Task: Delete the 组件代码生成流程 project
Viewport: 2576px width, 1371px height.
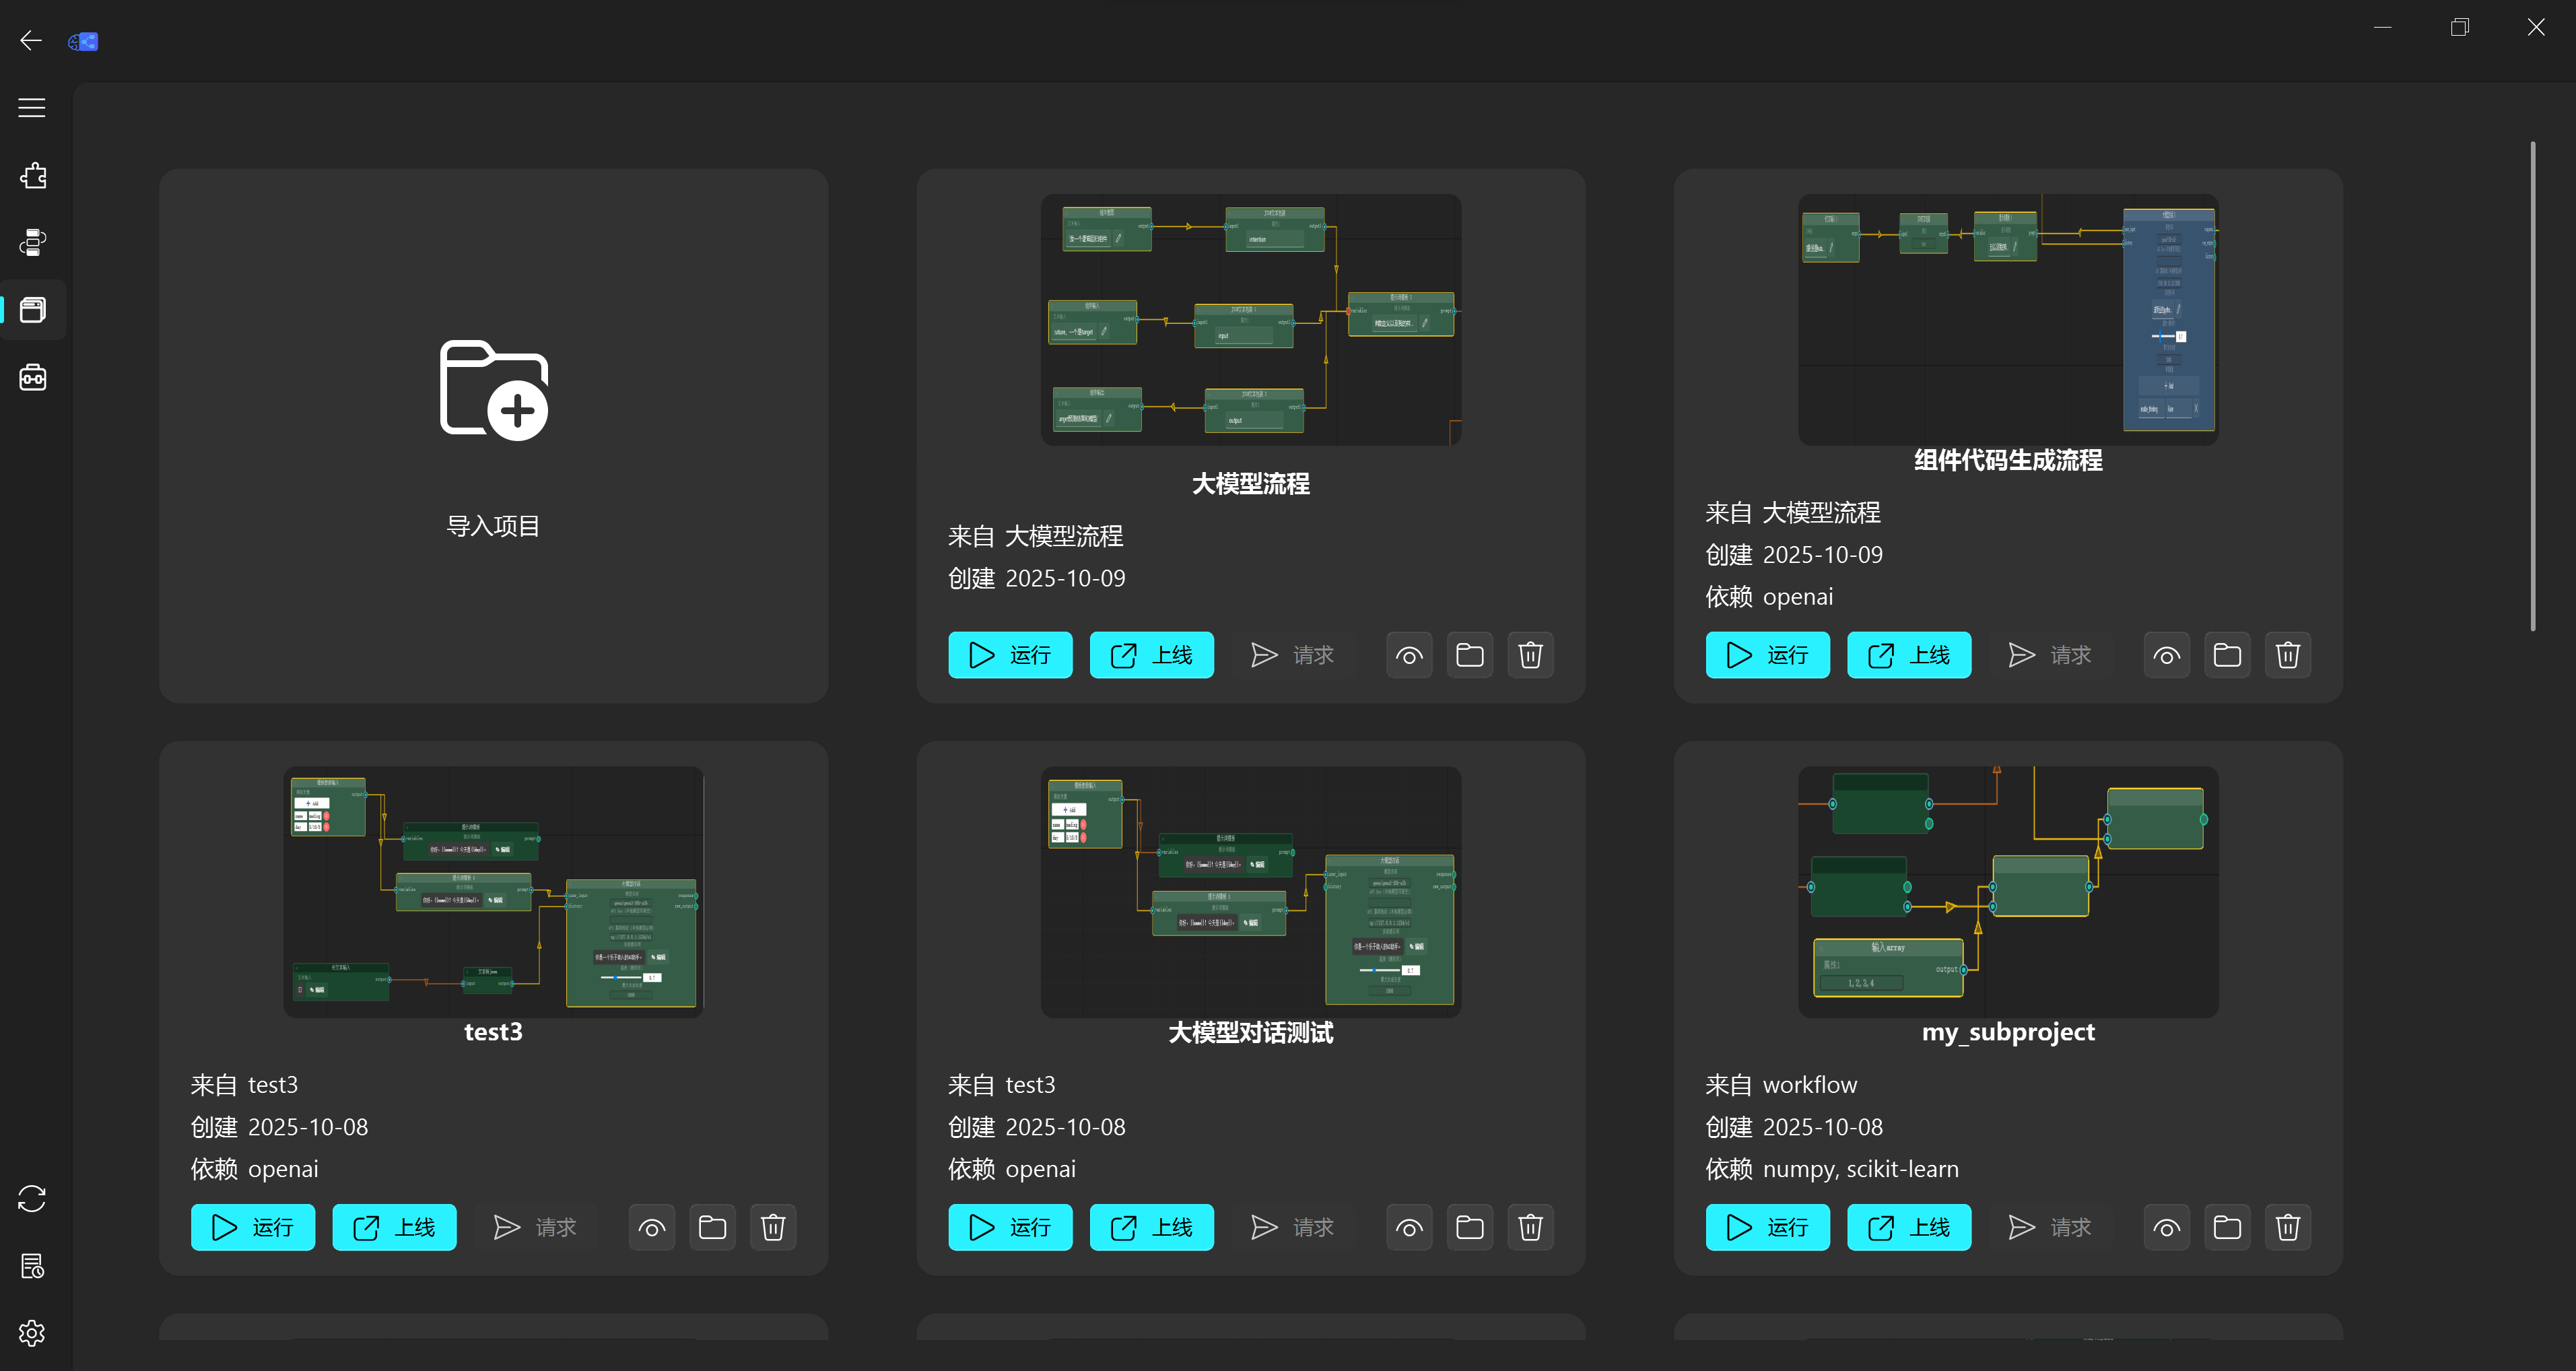Action: coord(2288,655)
